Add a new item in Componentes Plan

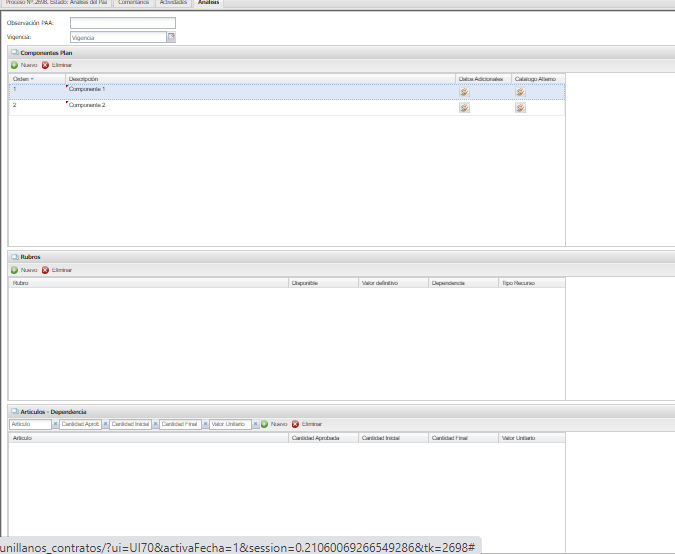[x=24, y=65]
